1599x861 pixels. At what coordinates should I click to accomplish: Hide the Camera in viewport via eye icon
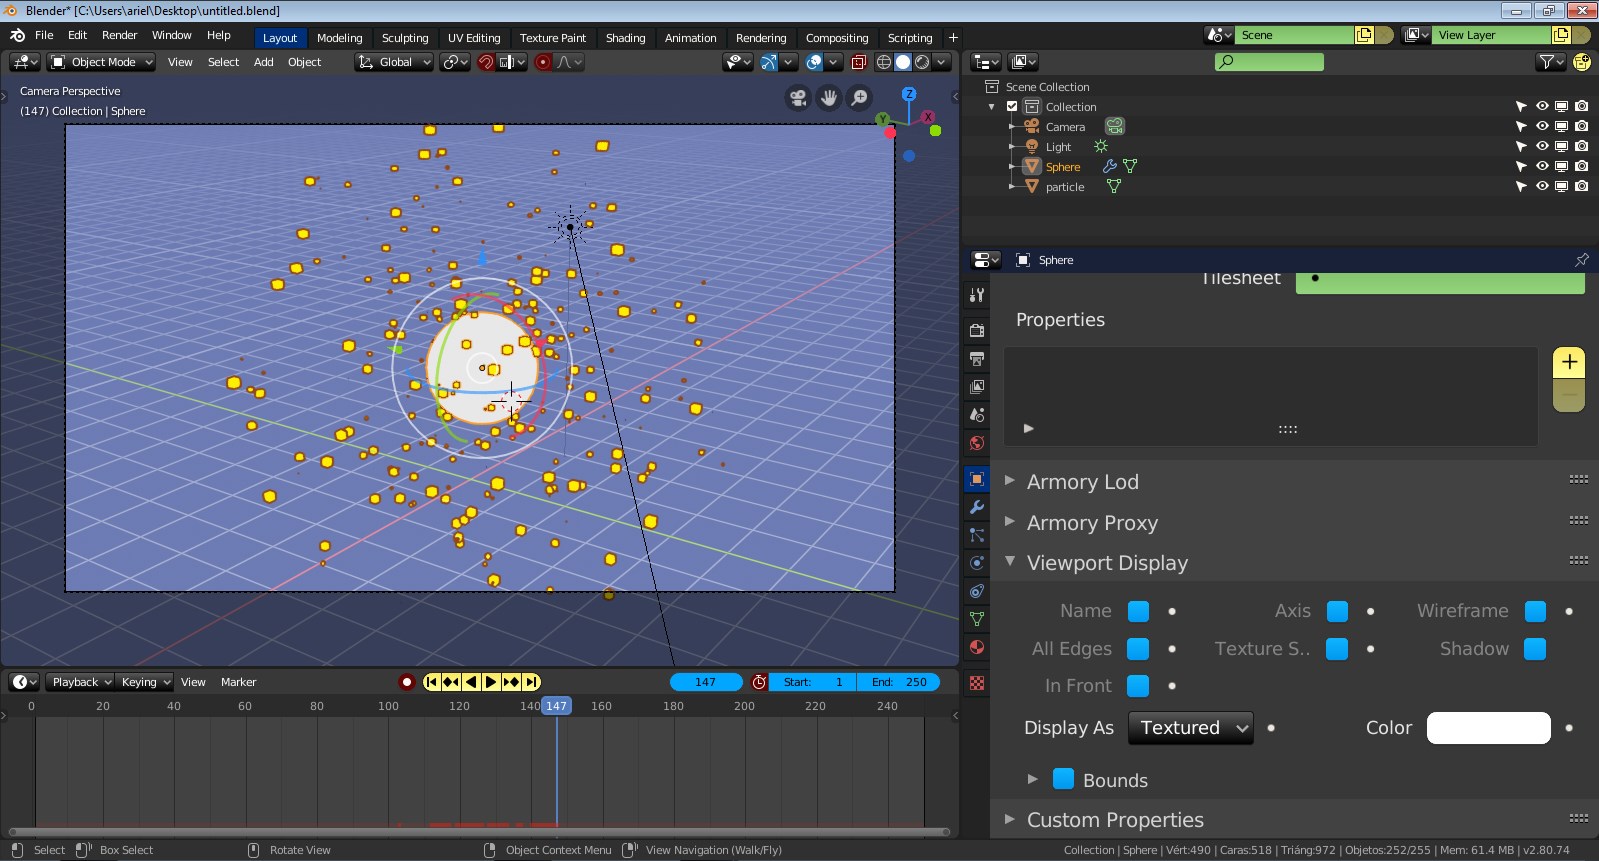[1542, 127]
